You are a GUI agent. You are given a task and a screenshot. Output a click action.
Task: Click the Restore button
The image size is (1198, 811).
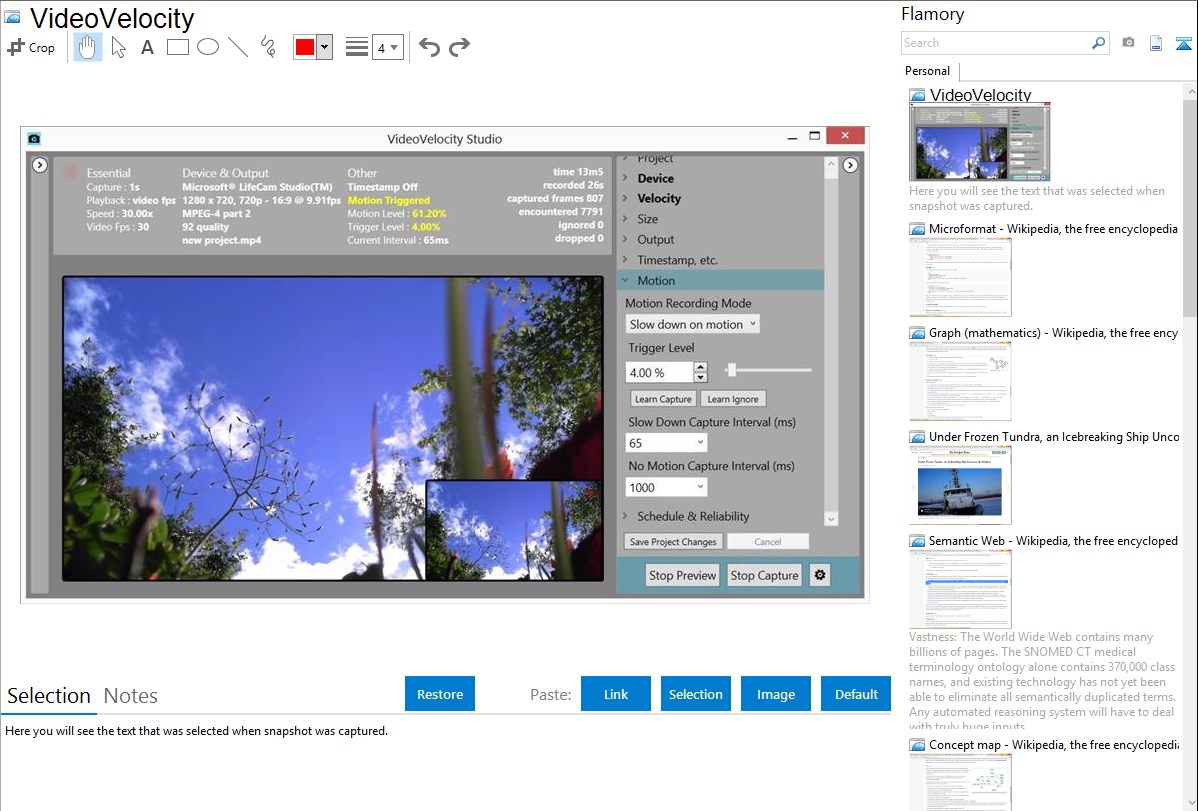[440, 694]
